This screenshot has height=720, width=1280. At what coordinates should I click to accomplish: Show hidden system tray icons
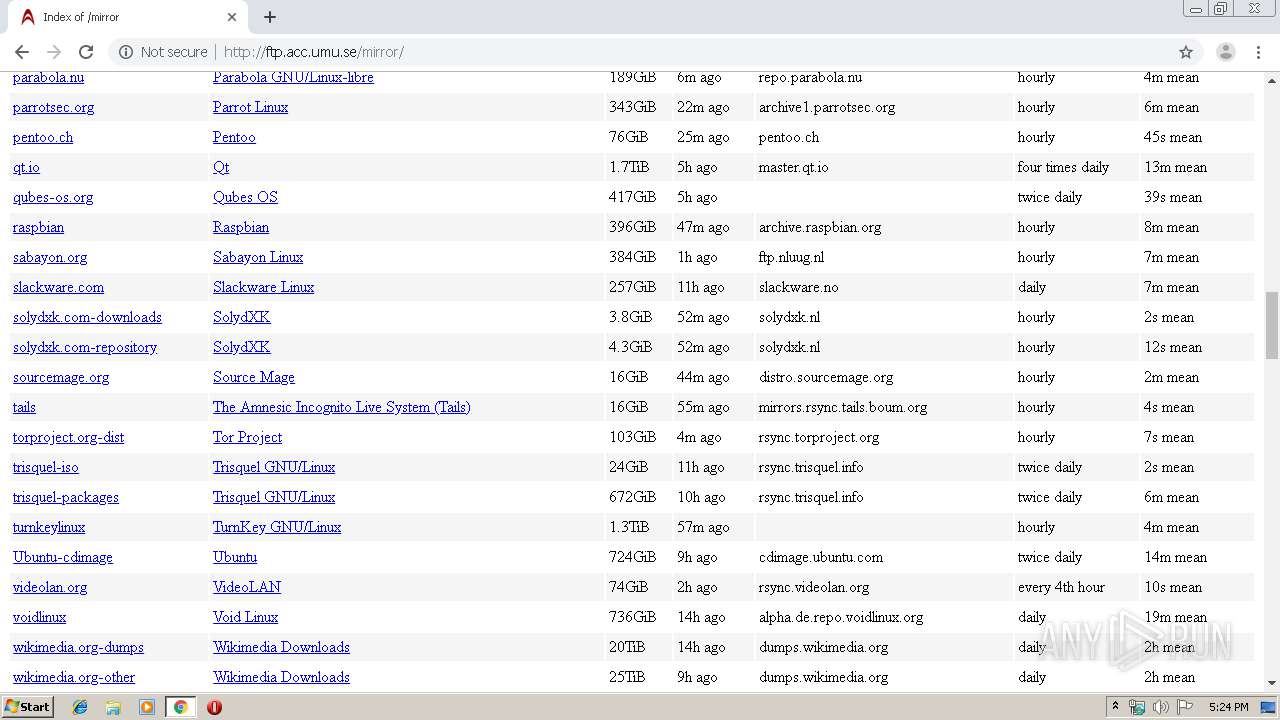pos(1115,707)
